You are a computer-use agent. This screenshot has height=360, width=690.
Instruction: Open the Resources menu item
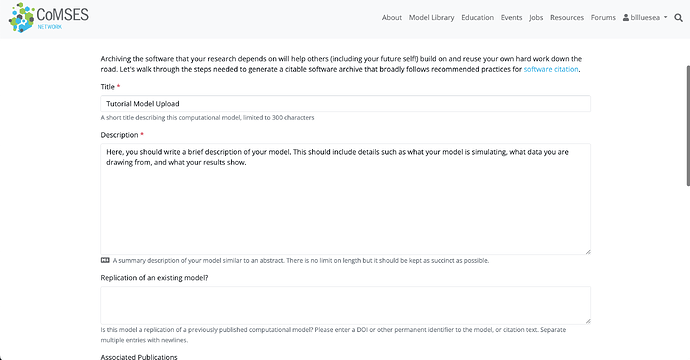pos(567,18)
